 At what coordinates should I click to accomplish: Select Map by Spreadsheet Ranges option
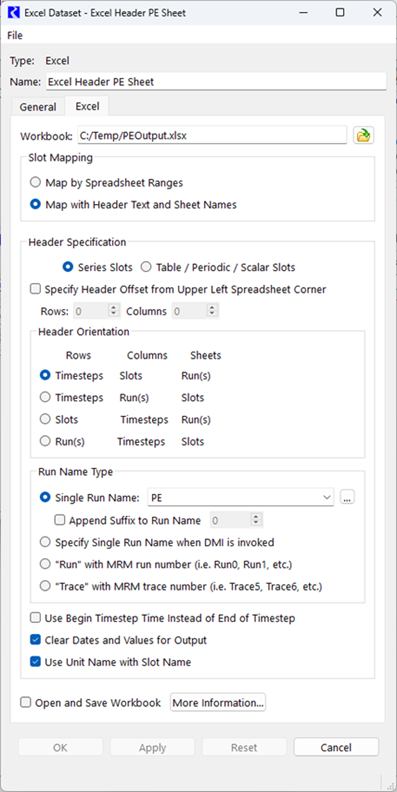click(35, 182)
